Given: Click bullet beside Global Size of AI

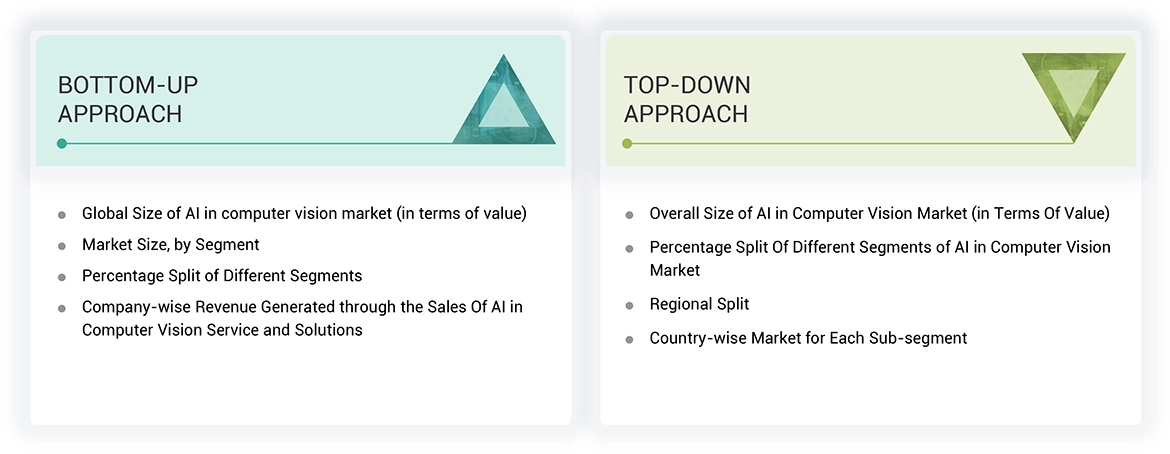Looking at the screenshot, I should (x=62, y=214).
